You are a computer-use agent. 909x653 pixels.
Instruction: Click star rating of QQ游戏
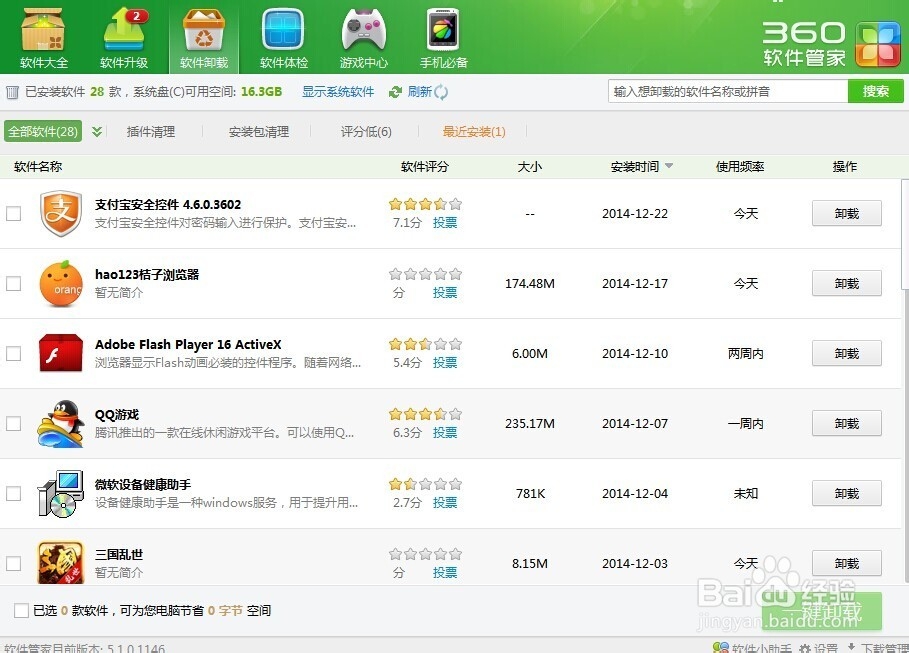pos(426,414)
